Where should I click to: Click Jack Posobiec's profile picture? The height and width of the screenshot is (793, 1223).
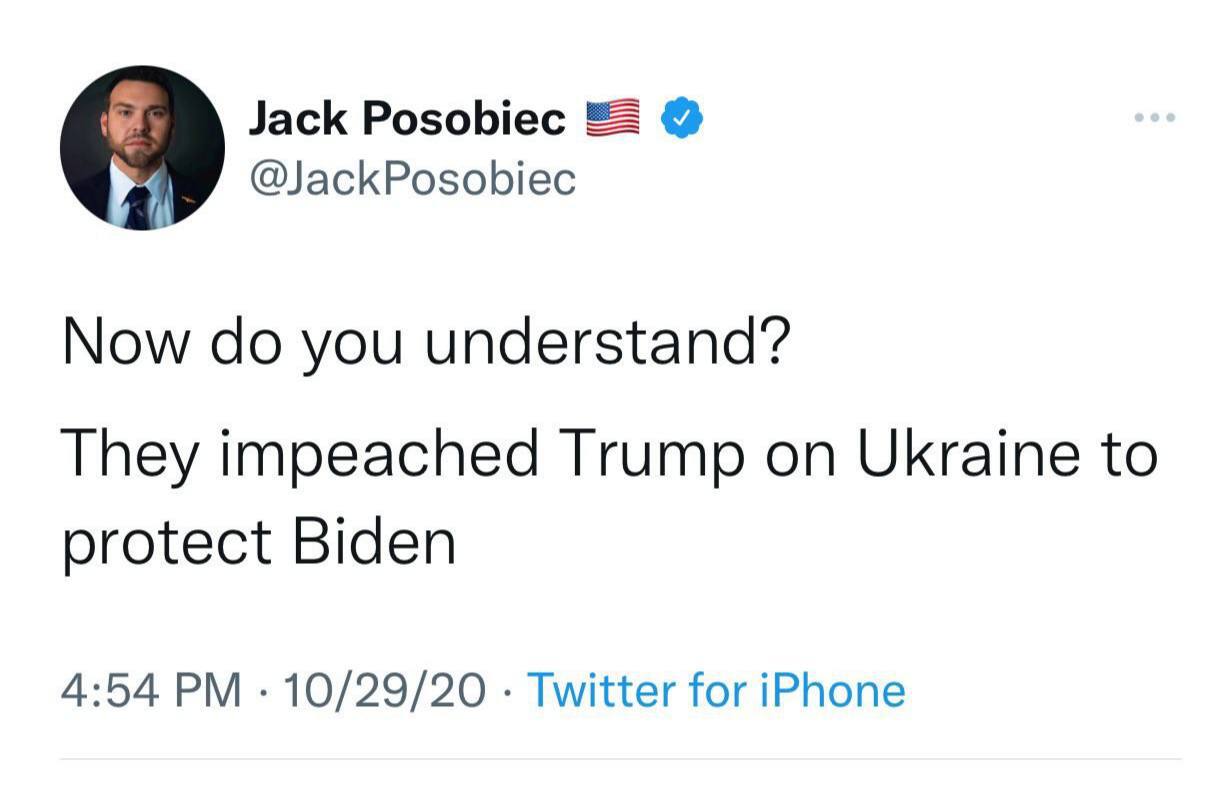point(142,148)
